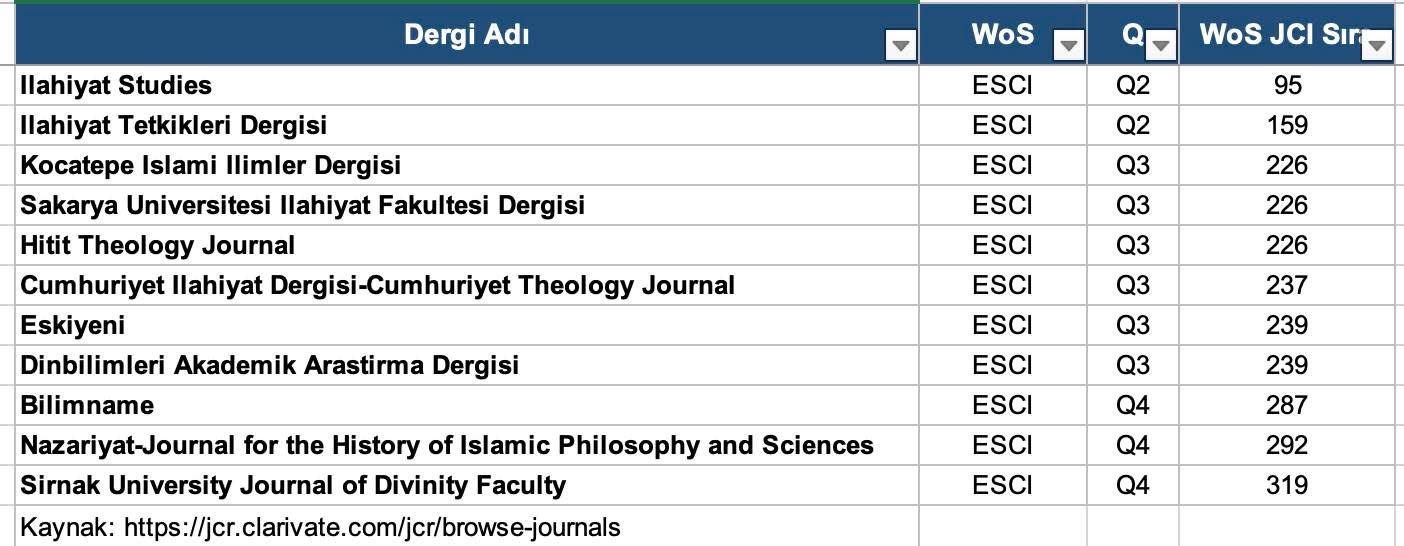Viewport: 1404px width, 546px height.
Task: Open the WoS JCI Sıra filter dropdown
Action: pos(1378,46)
